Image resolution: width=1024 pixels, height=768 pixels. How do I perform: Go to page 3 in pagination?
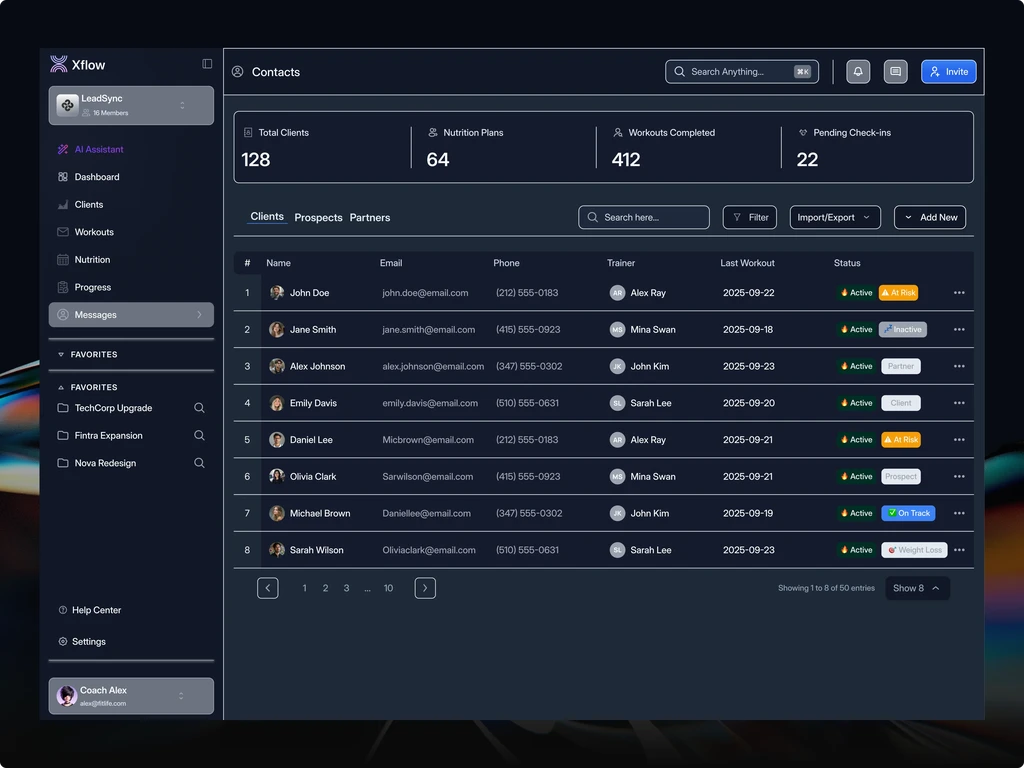click(x=346, y=588)
